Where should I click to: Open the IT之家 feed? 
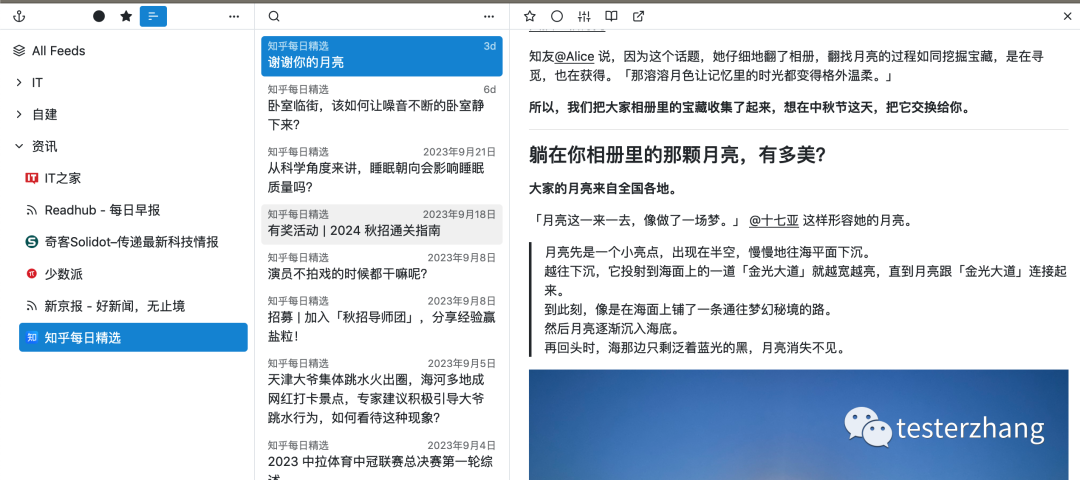[x=133, y=178]
